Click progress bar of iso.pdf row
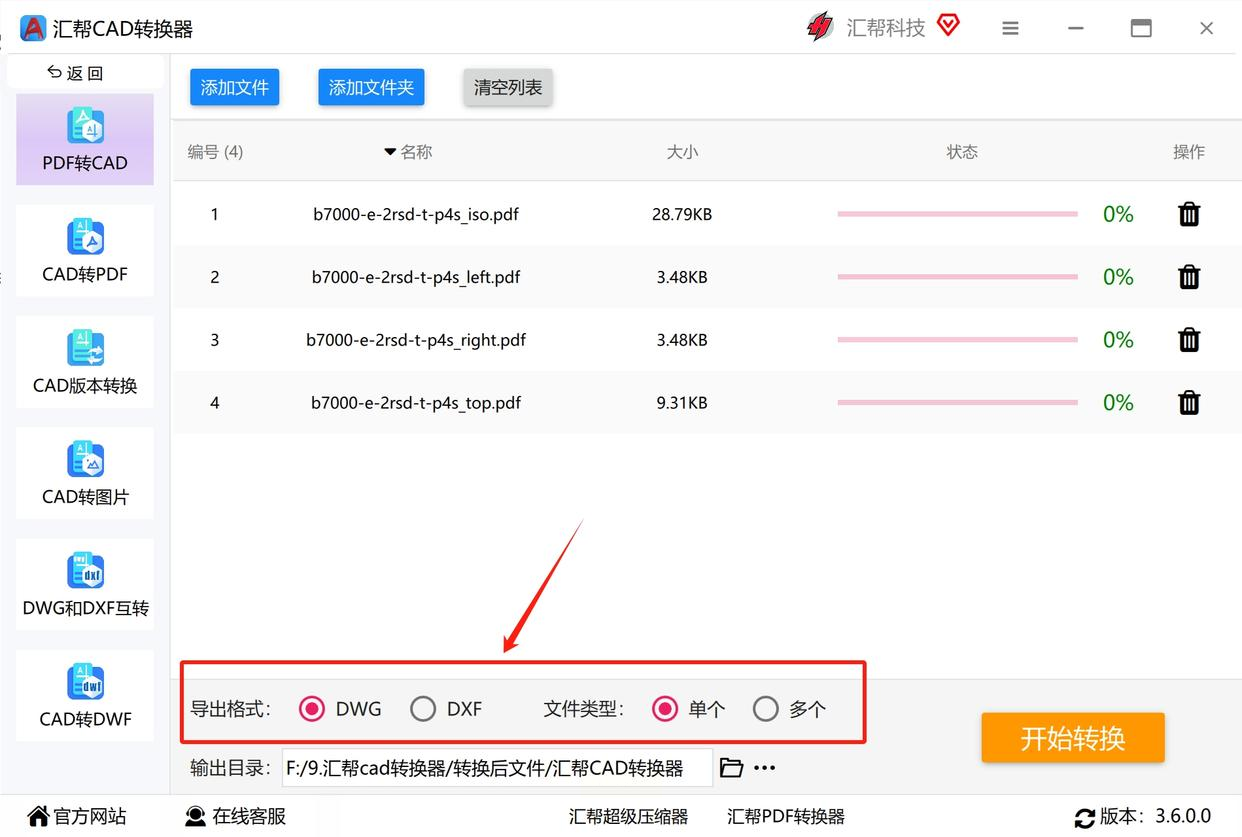 point(957,214)
